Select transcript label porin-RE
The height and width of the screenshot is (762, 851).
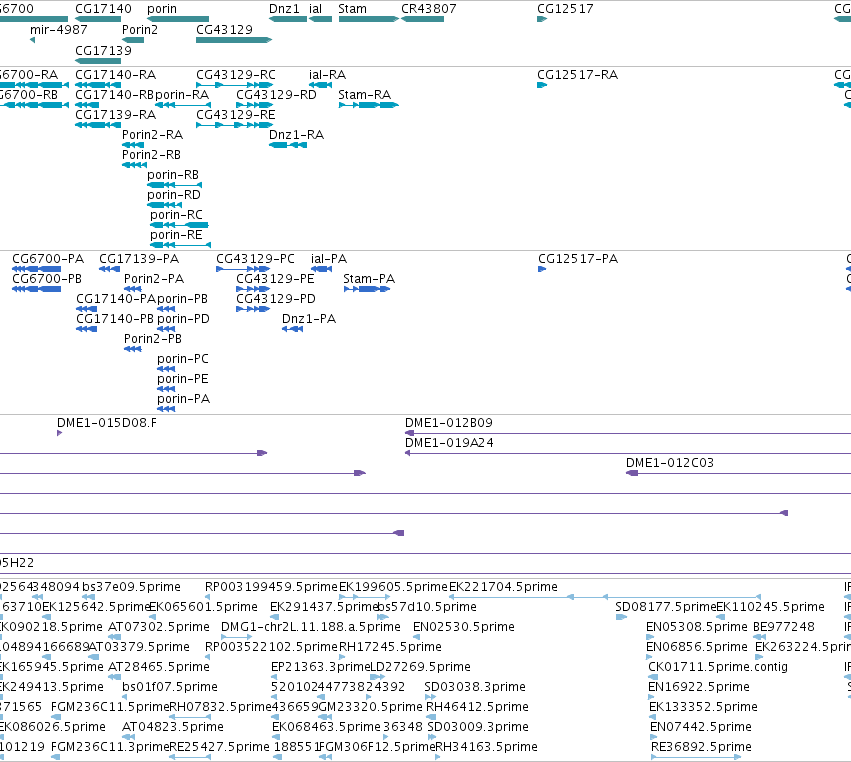pyautogui.click(x=176, y=235)
